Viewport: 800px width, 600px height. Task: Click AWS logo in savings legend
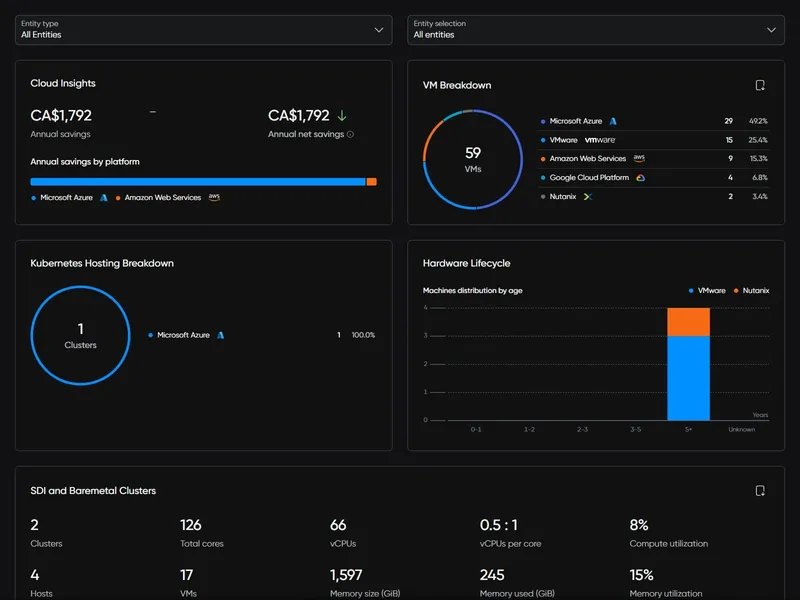(214, 197)
